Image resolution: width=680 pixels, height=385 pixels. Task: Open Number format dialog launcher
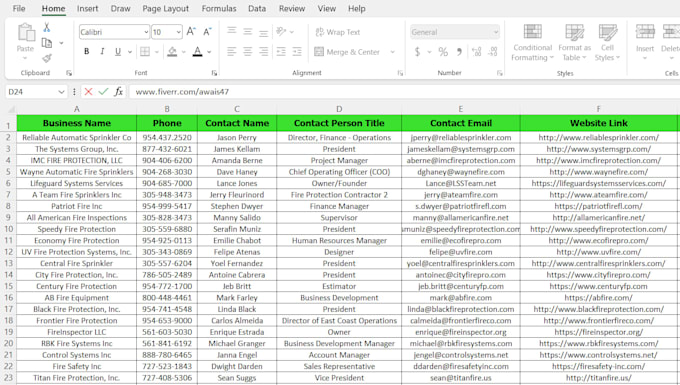(500, 73)
